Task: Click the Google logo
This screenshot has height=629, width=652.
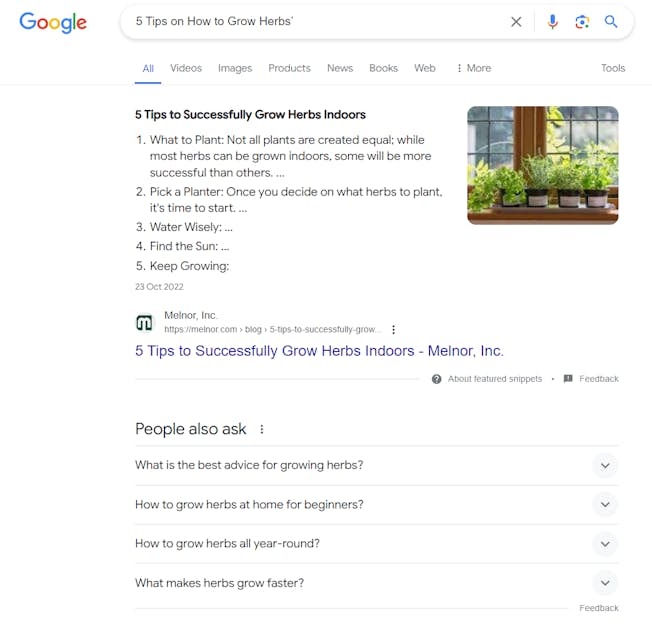Action: (53, 22)
